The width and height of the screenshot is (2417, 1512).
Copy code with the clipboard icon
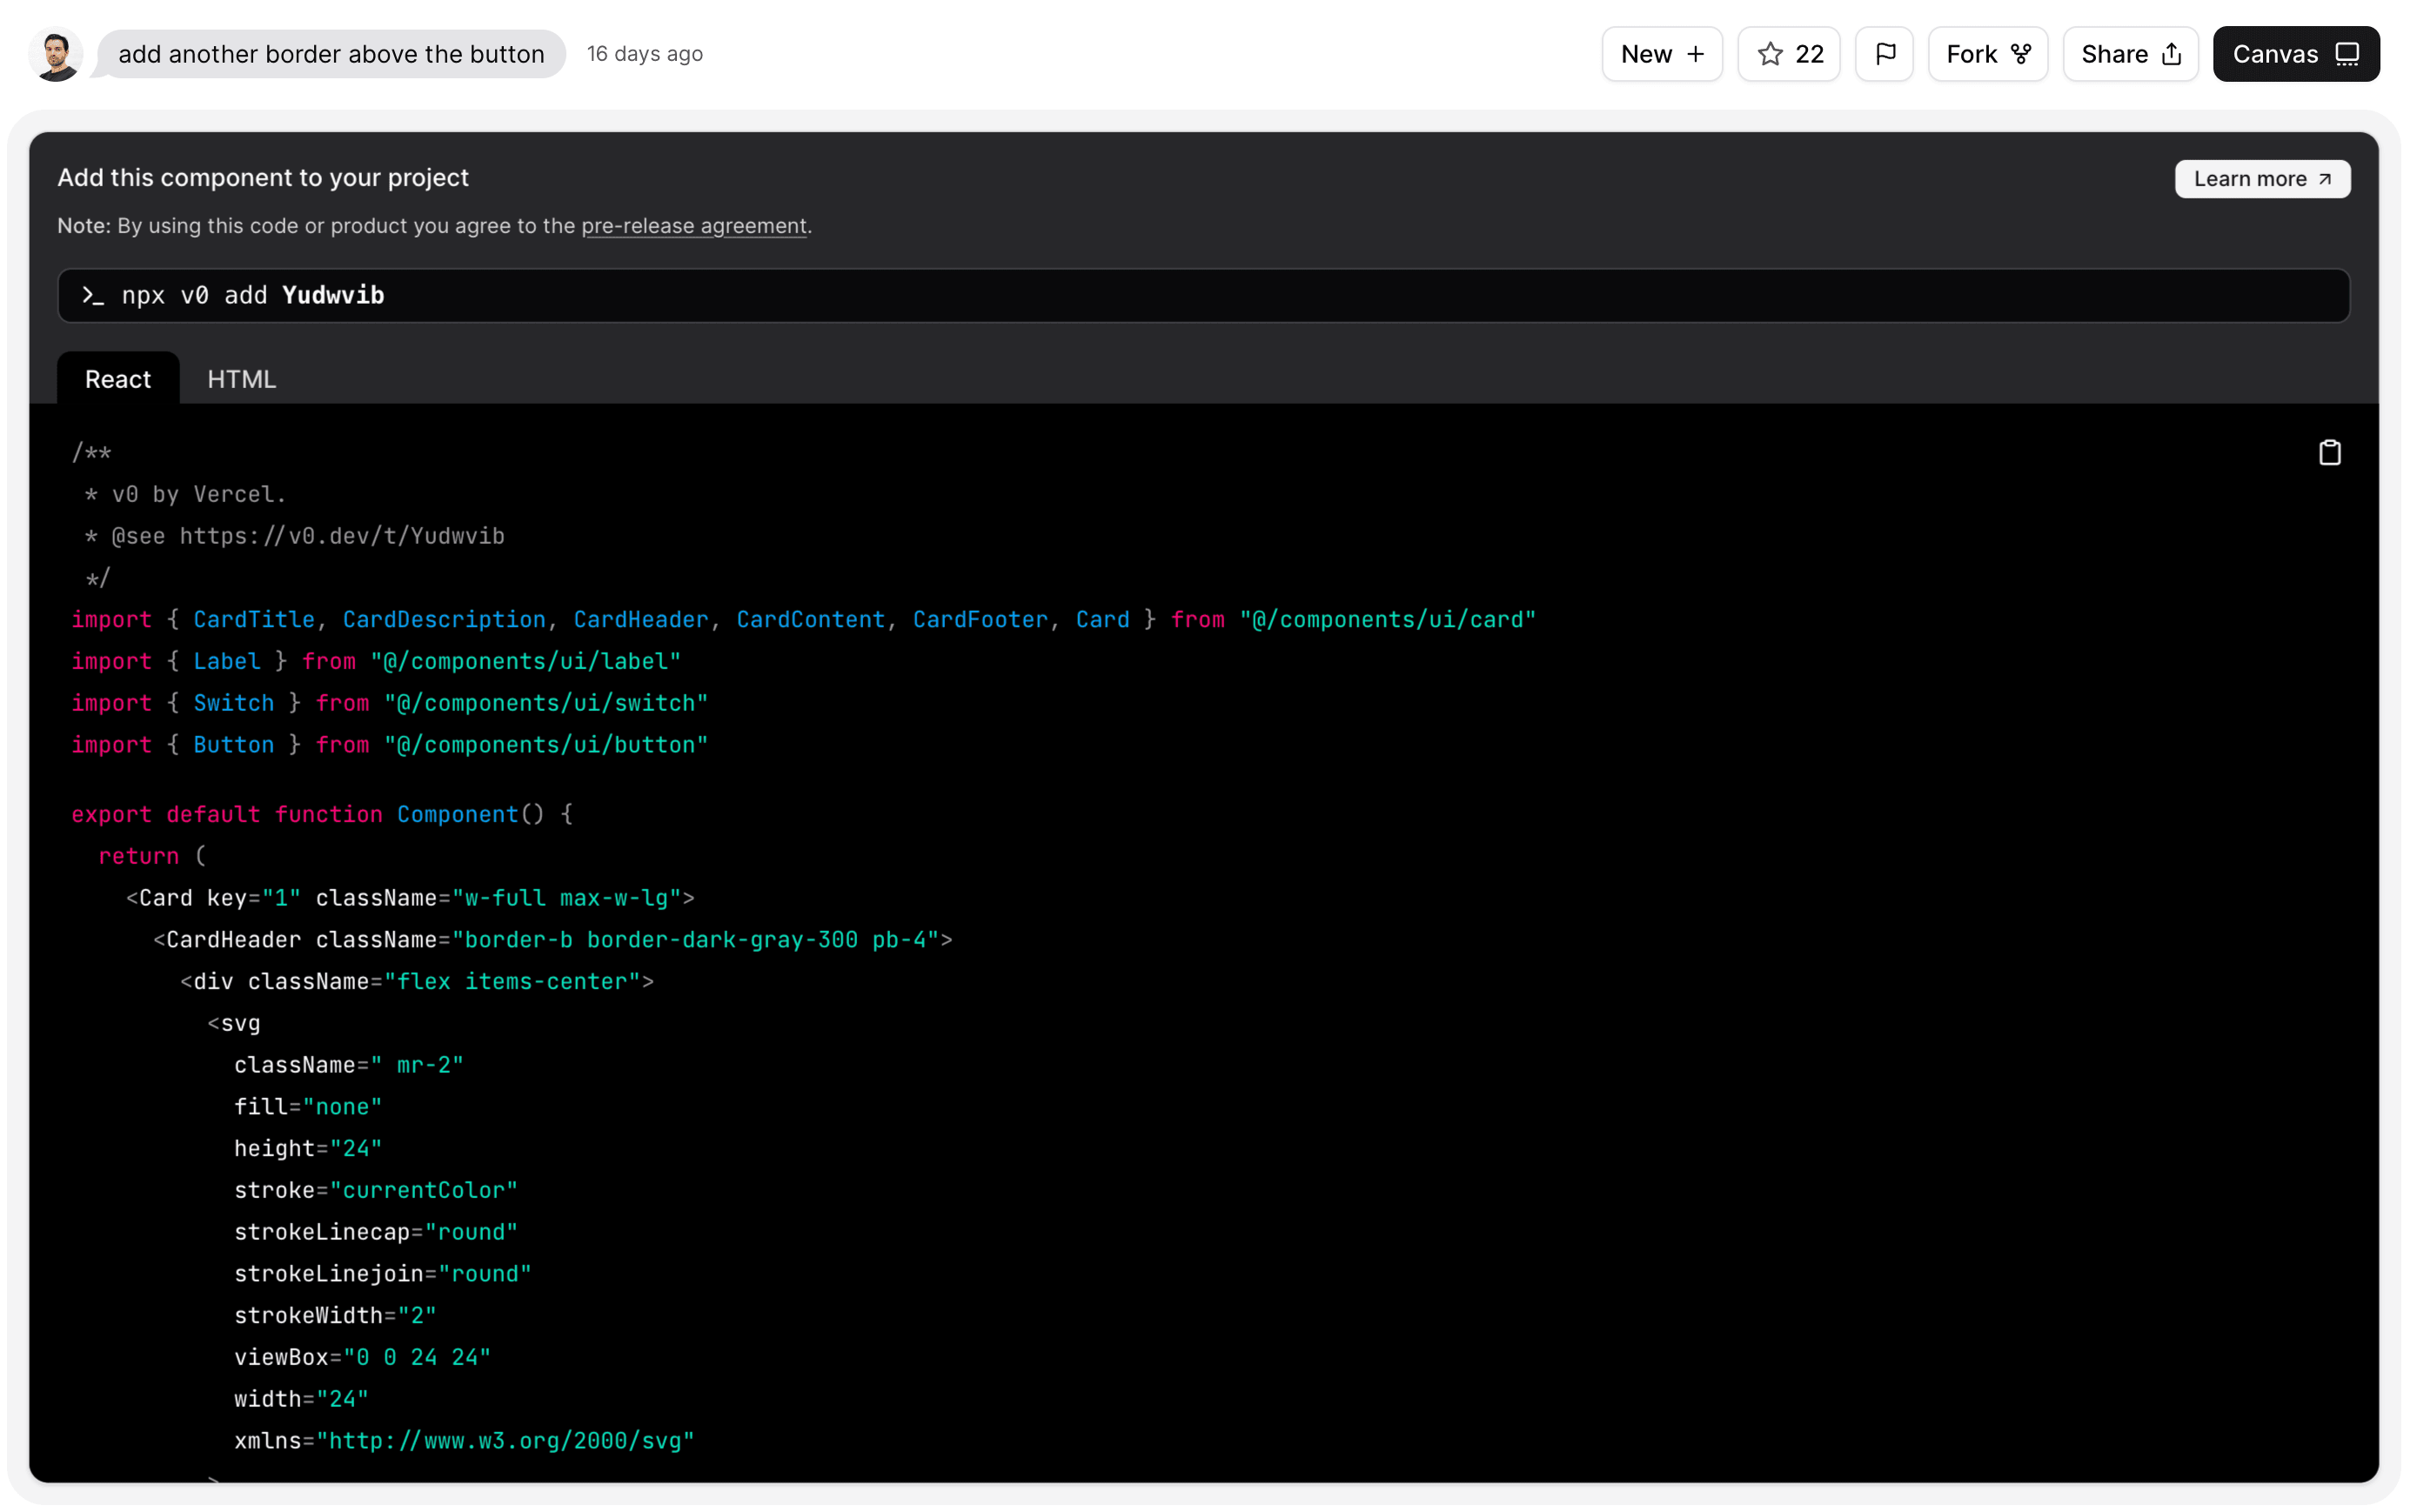click(2329, 453)
